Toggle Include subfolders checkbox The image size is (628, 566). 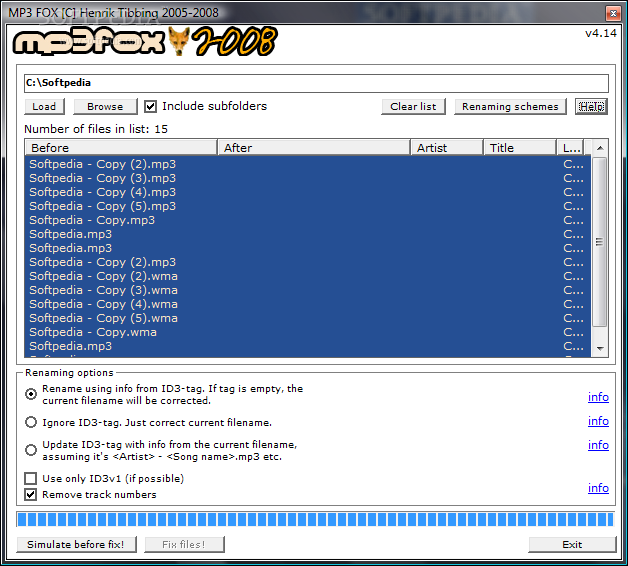click(x=151, y=107)
